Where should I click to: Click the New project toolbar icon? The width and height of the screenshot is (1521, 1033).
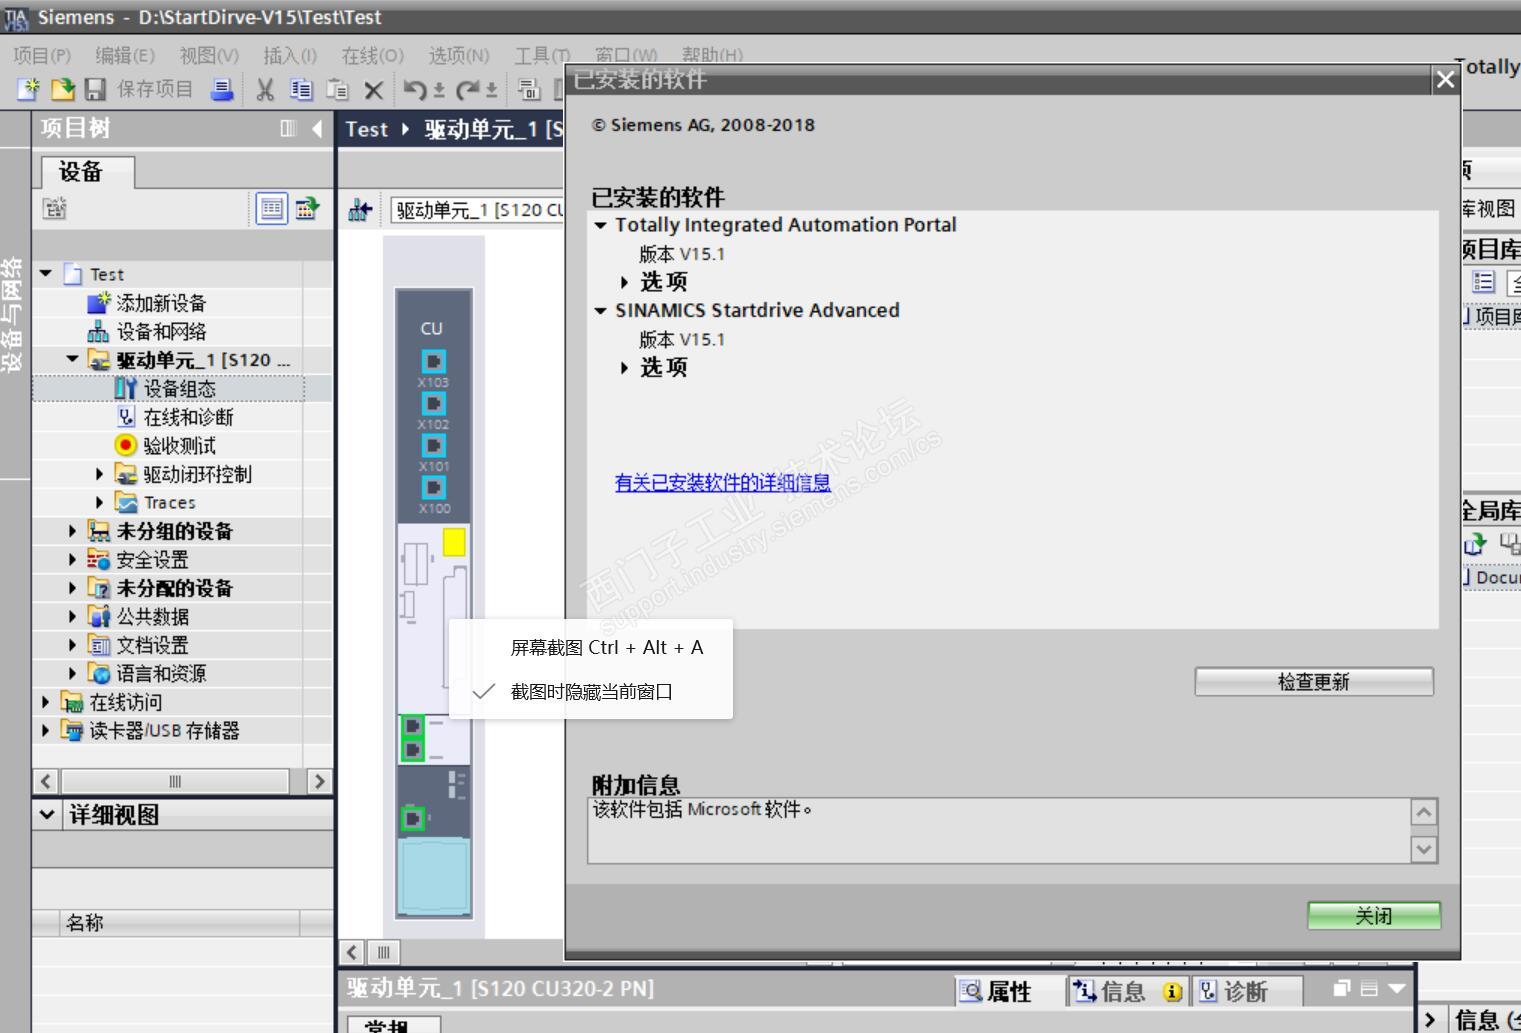pos(28,90)
